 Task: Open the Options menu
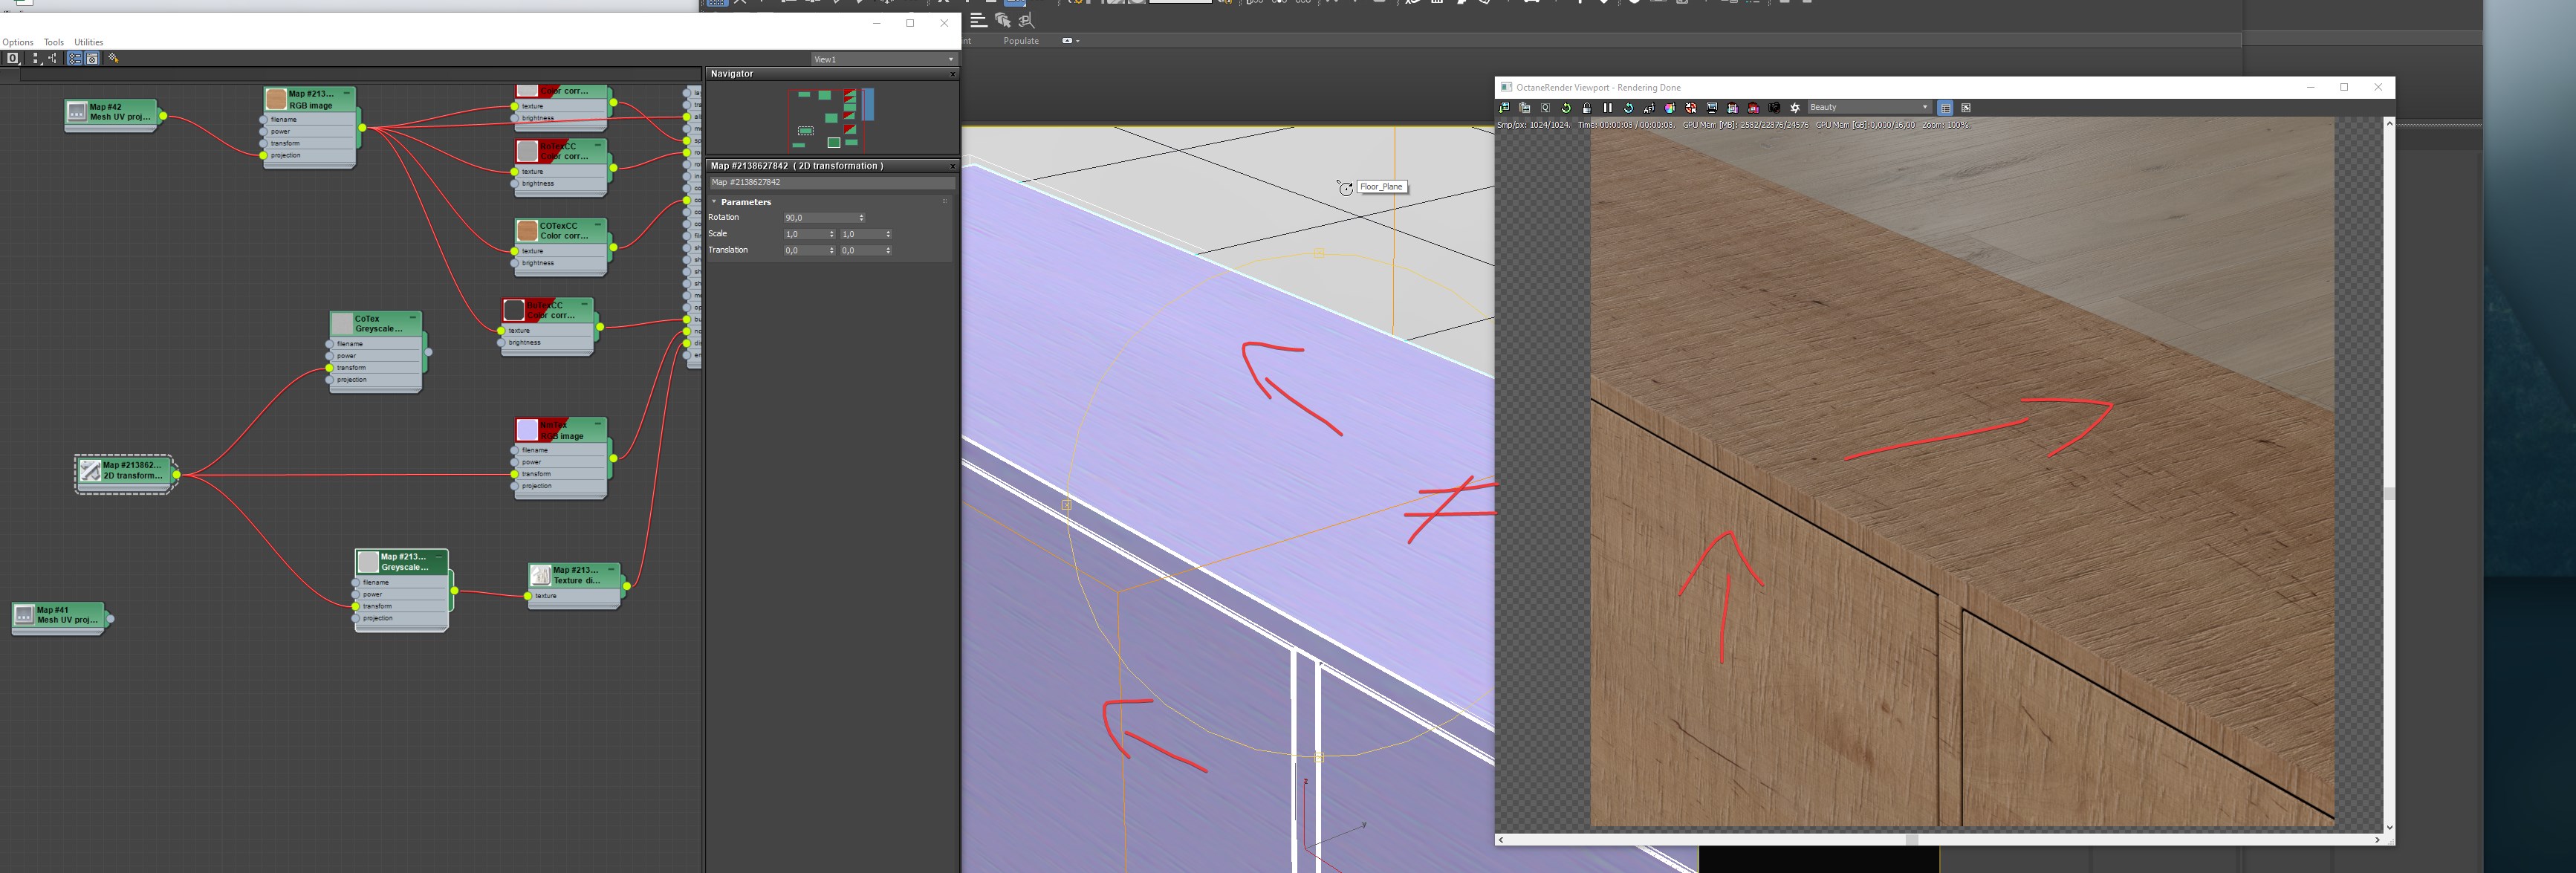coord(17,42)
